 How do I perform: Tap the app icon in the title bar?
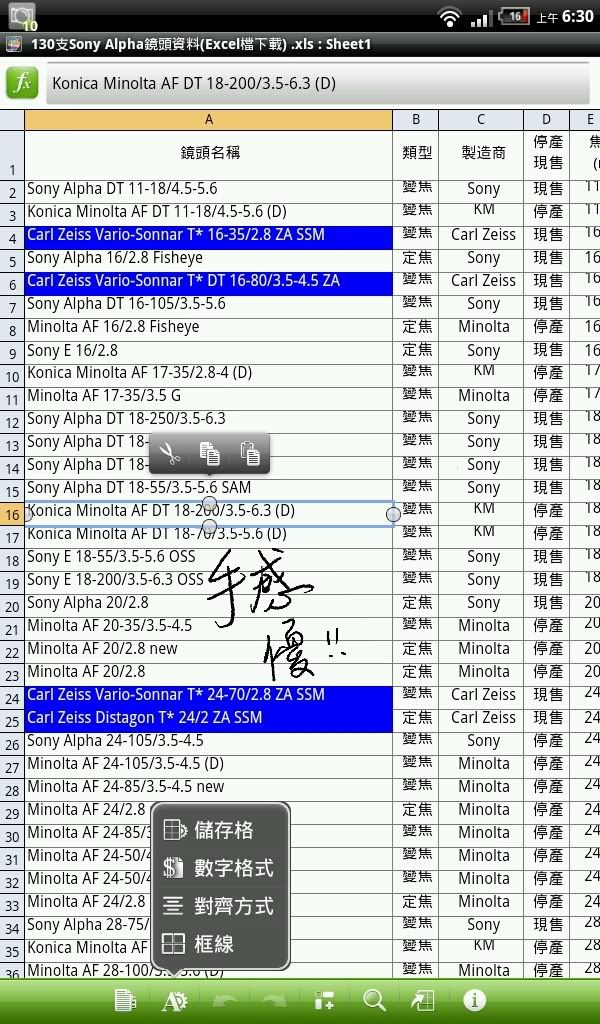(13, 44)
